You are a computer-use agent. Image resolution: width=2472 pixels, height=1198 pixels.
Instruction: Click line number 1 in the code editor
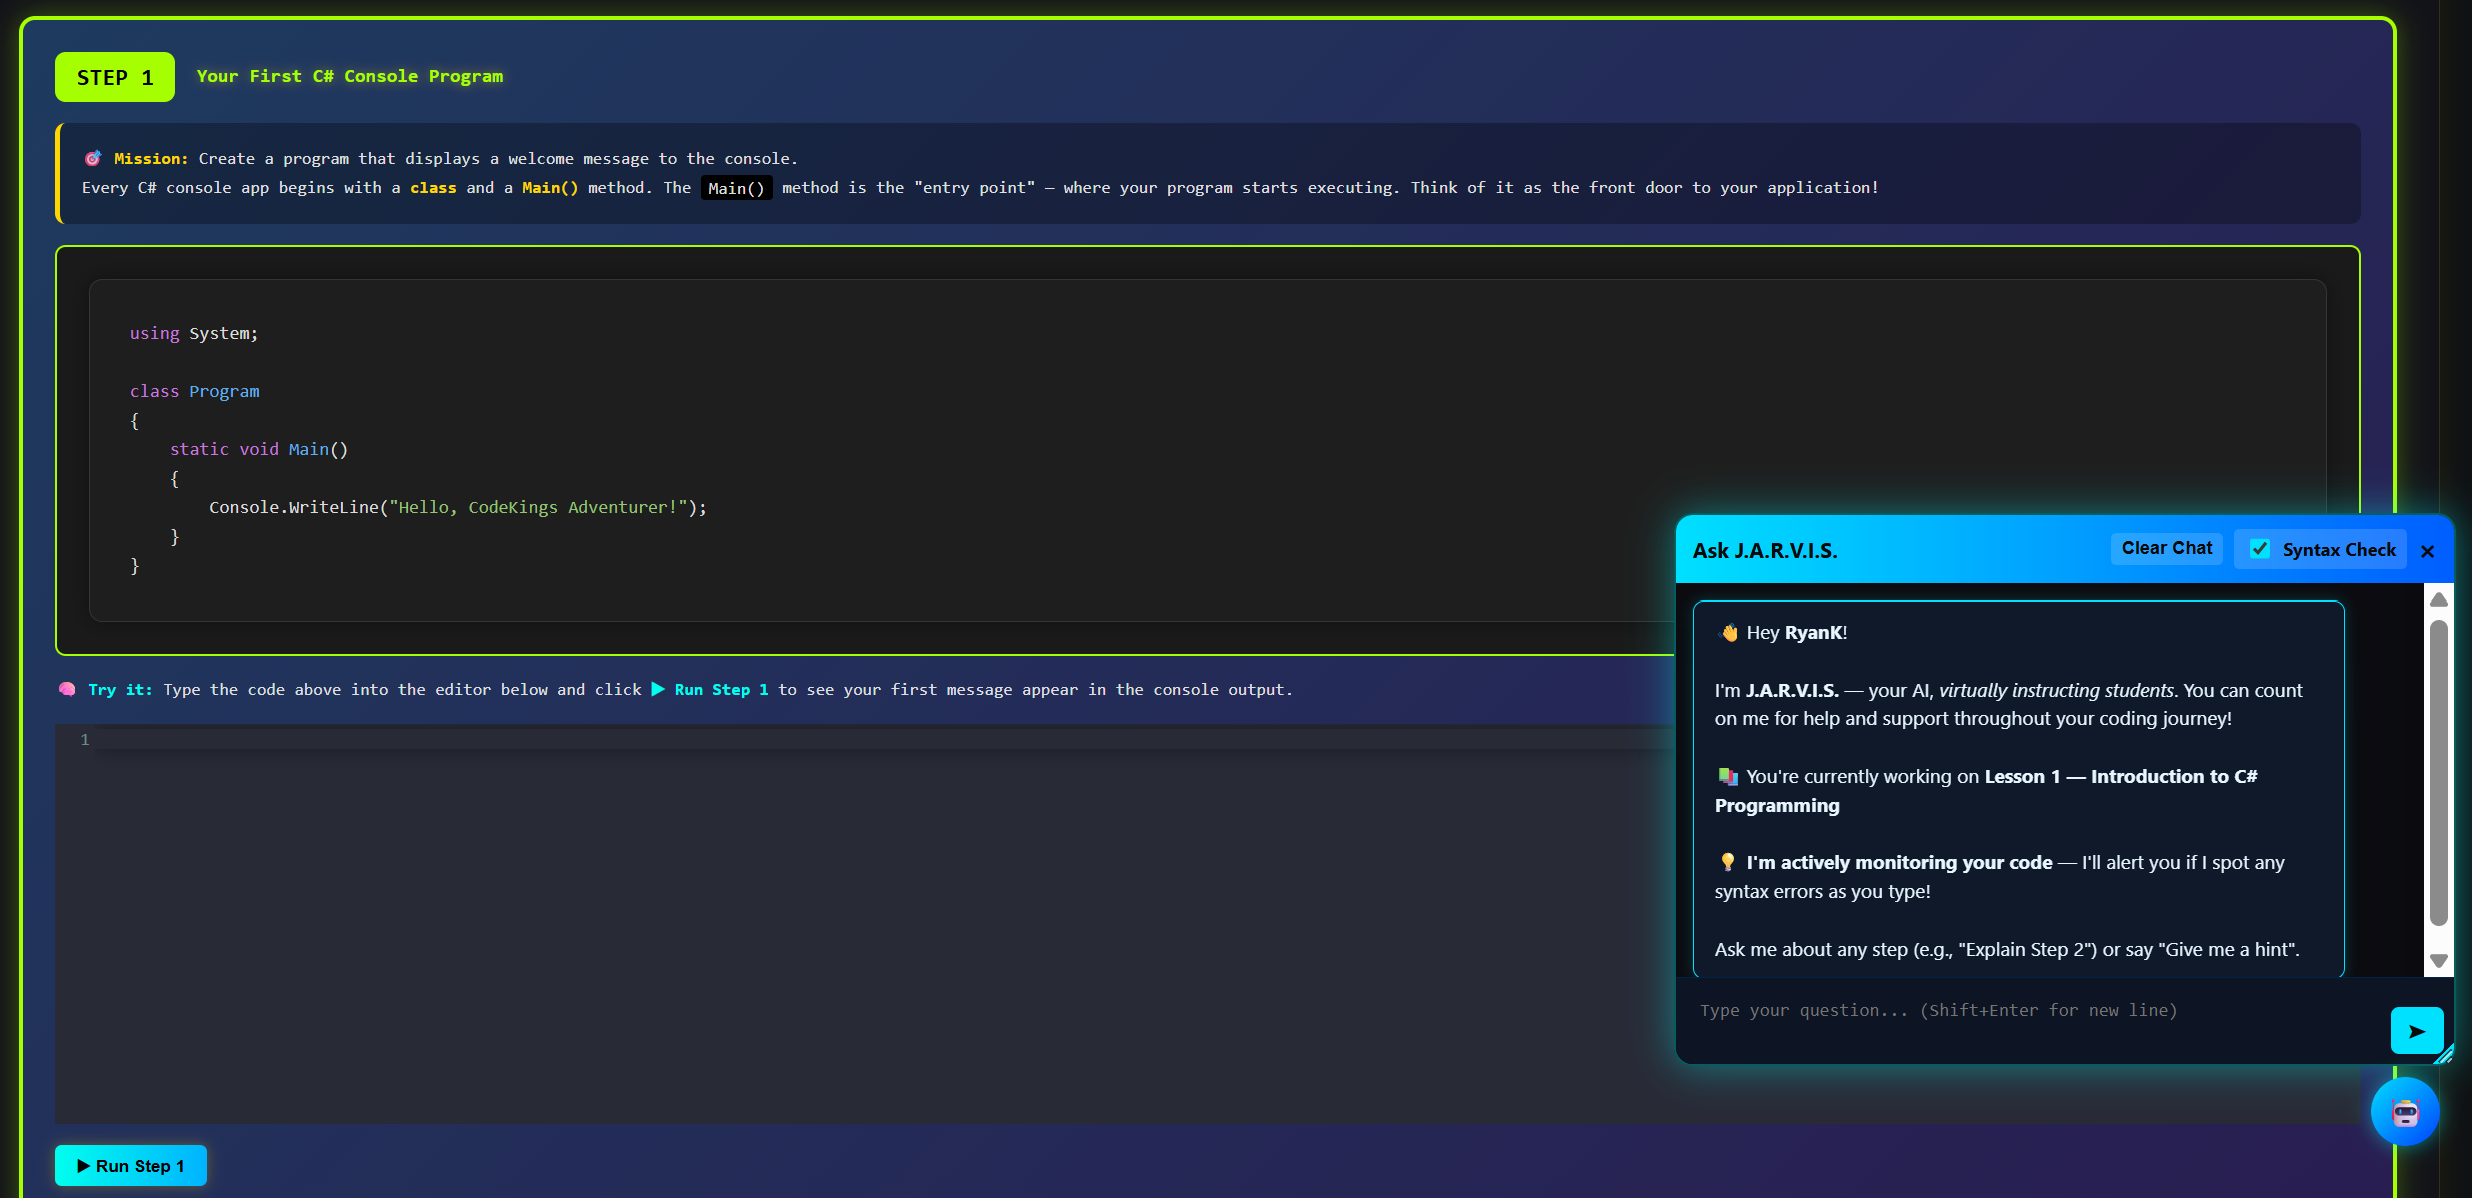point(84,740)
